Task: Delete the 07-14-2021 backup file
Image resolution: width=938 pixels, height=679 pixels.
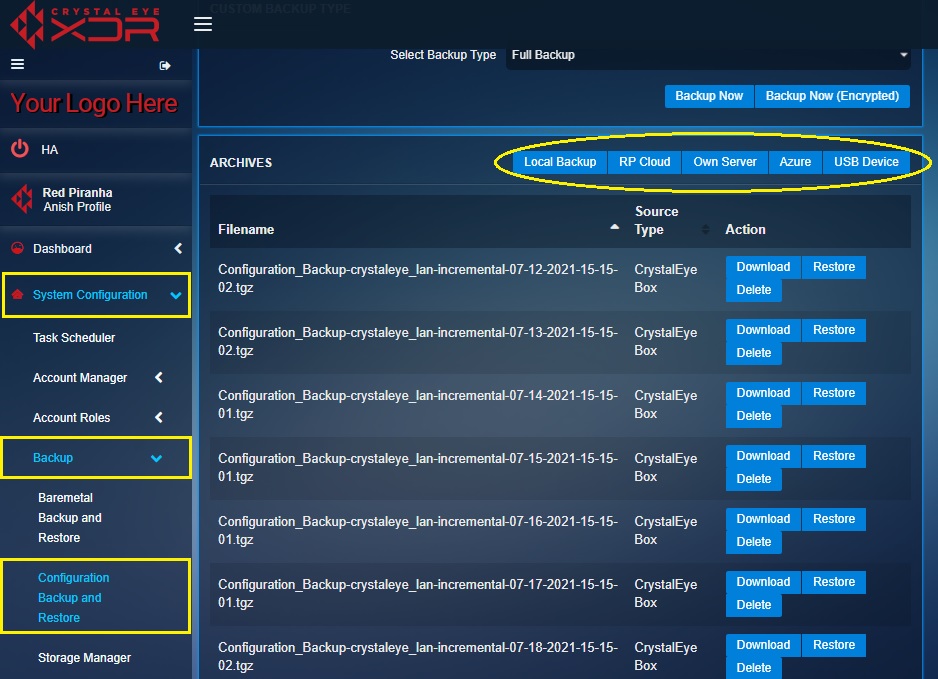Action: click(754, 416)
